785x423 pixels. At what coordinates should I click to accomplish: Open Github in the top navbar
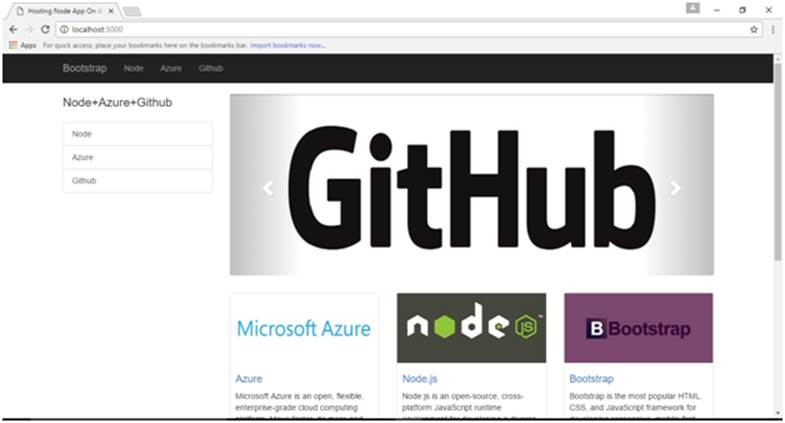(211, 68)
